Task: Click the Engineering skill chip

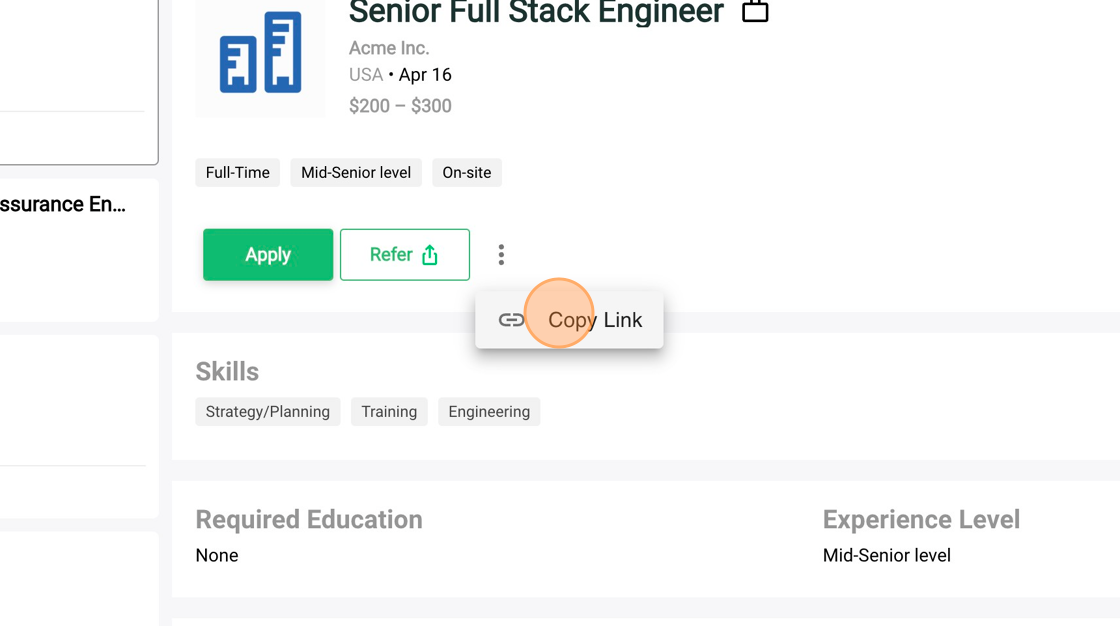Action: pos(489,412)
